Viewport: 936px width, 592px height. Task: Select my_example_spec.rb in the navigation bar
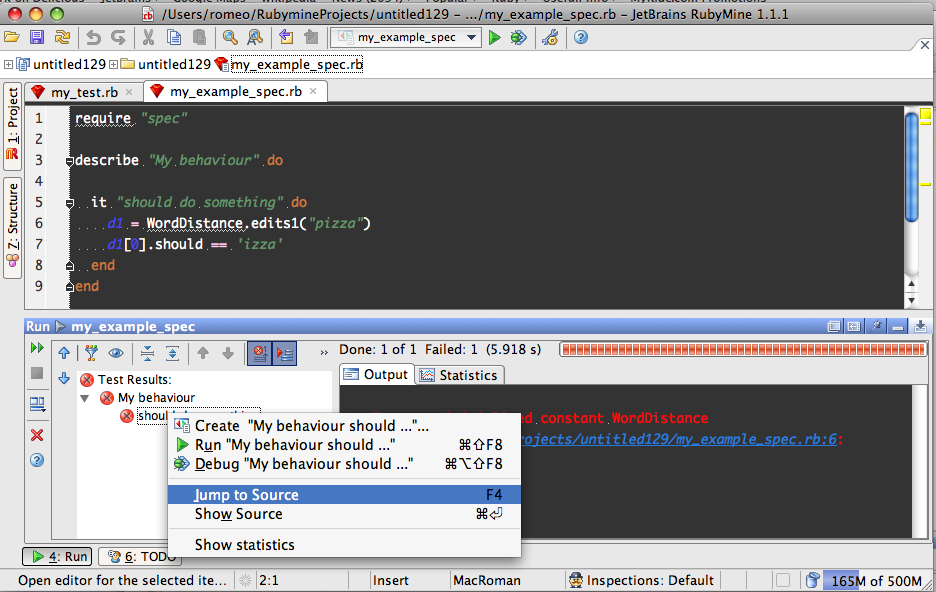tap(297, 64)
